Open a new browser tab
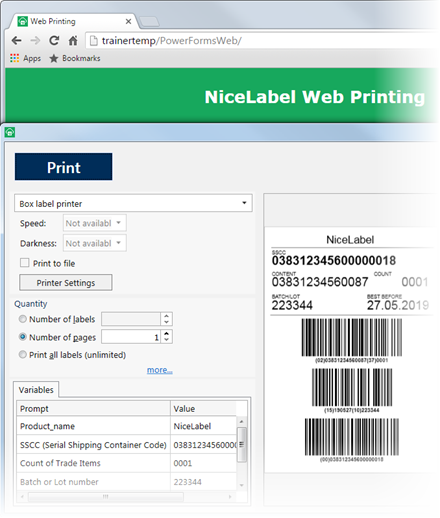 tap(149, 22)
